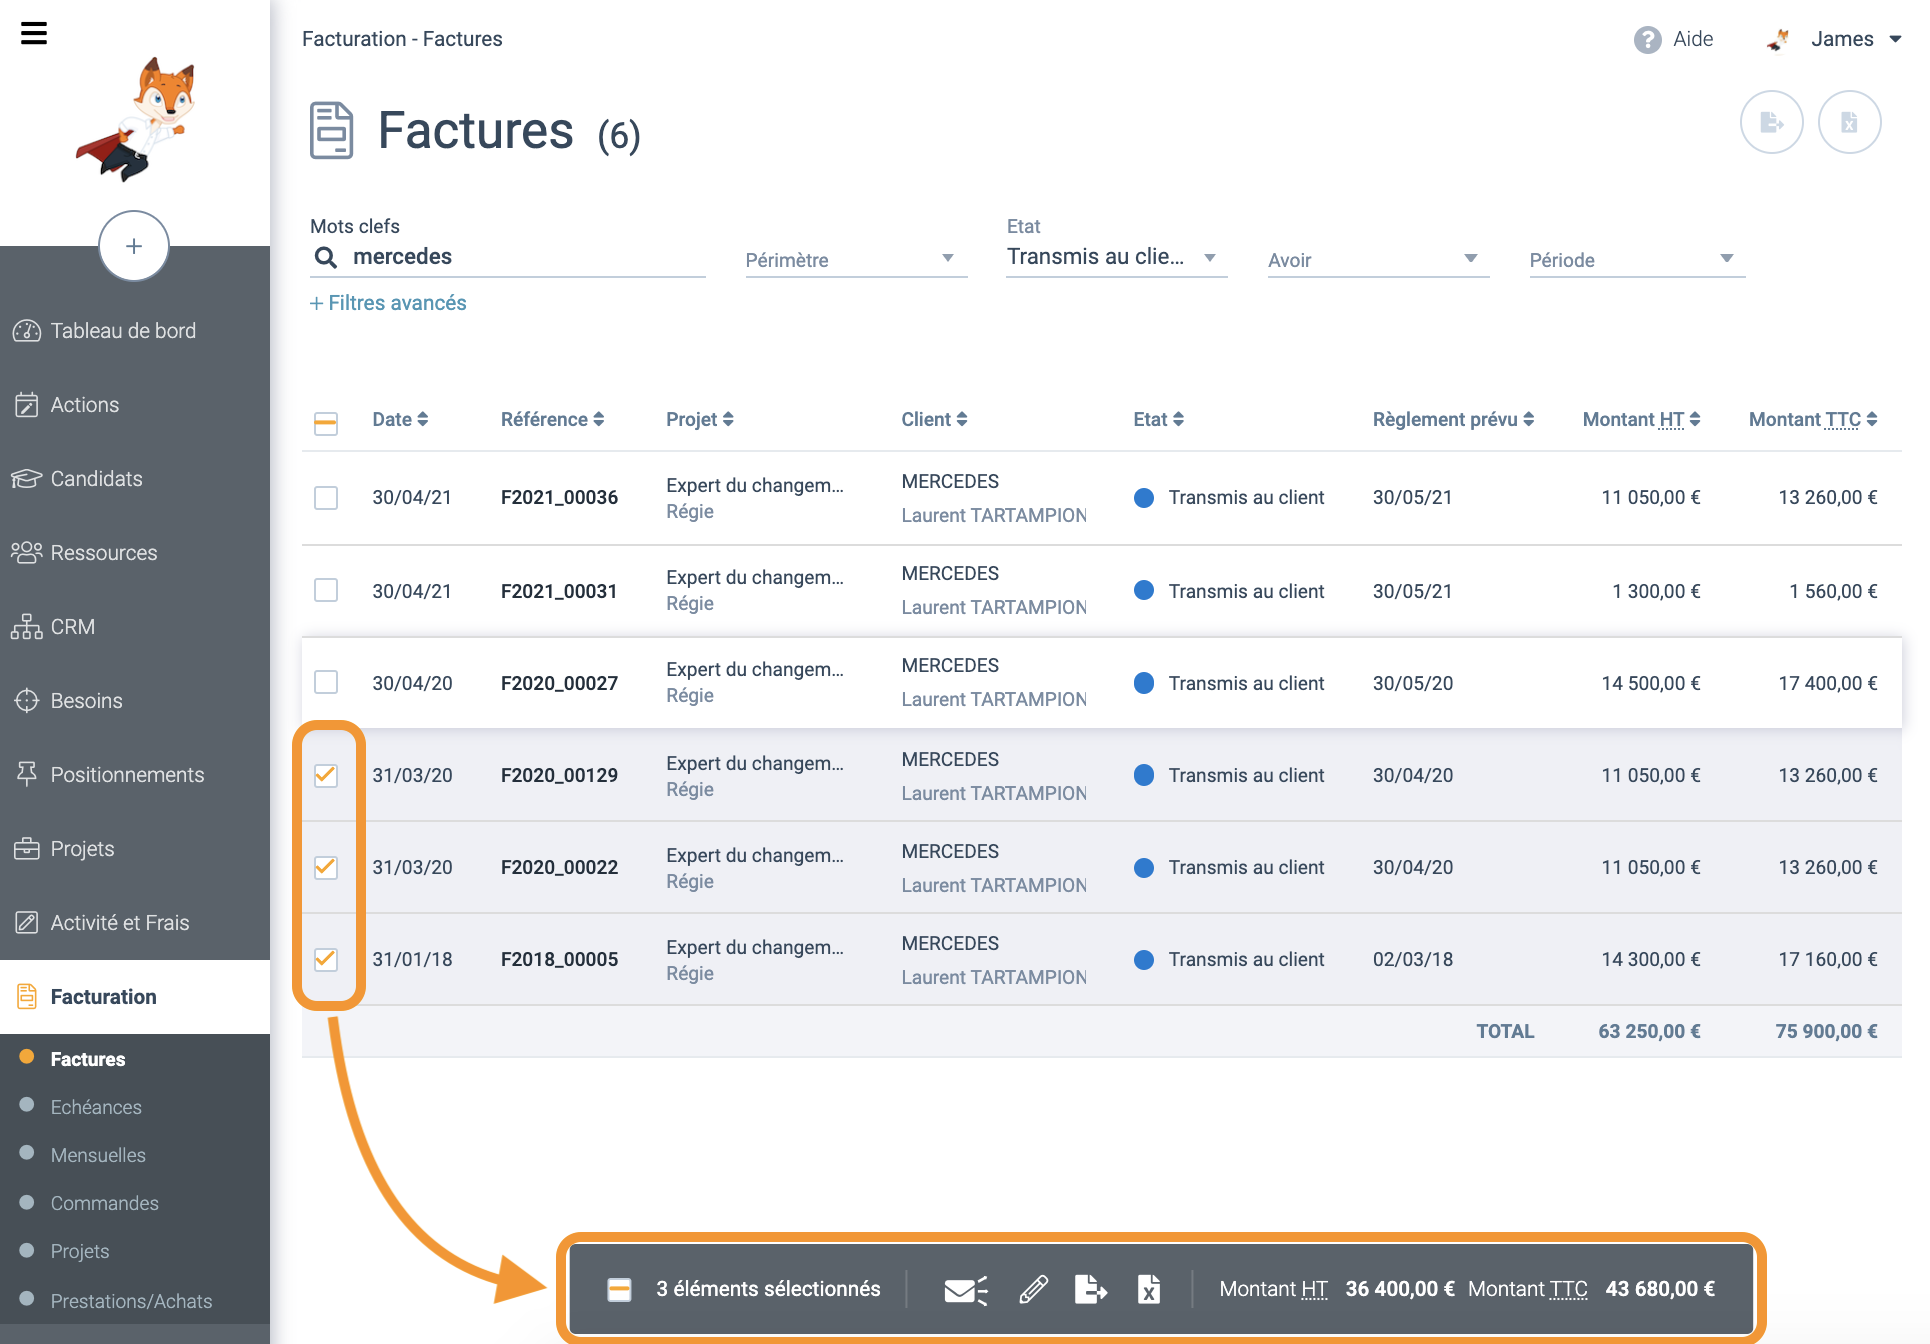The height and width of the screenshot is (1344, 1930).
Task: Click Filtres avancés link
Action: tap(388, 303)
